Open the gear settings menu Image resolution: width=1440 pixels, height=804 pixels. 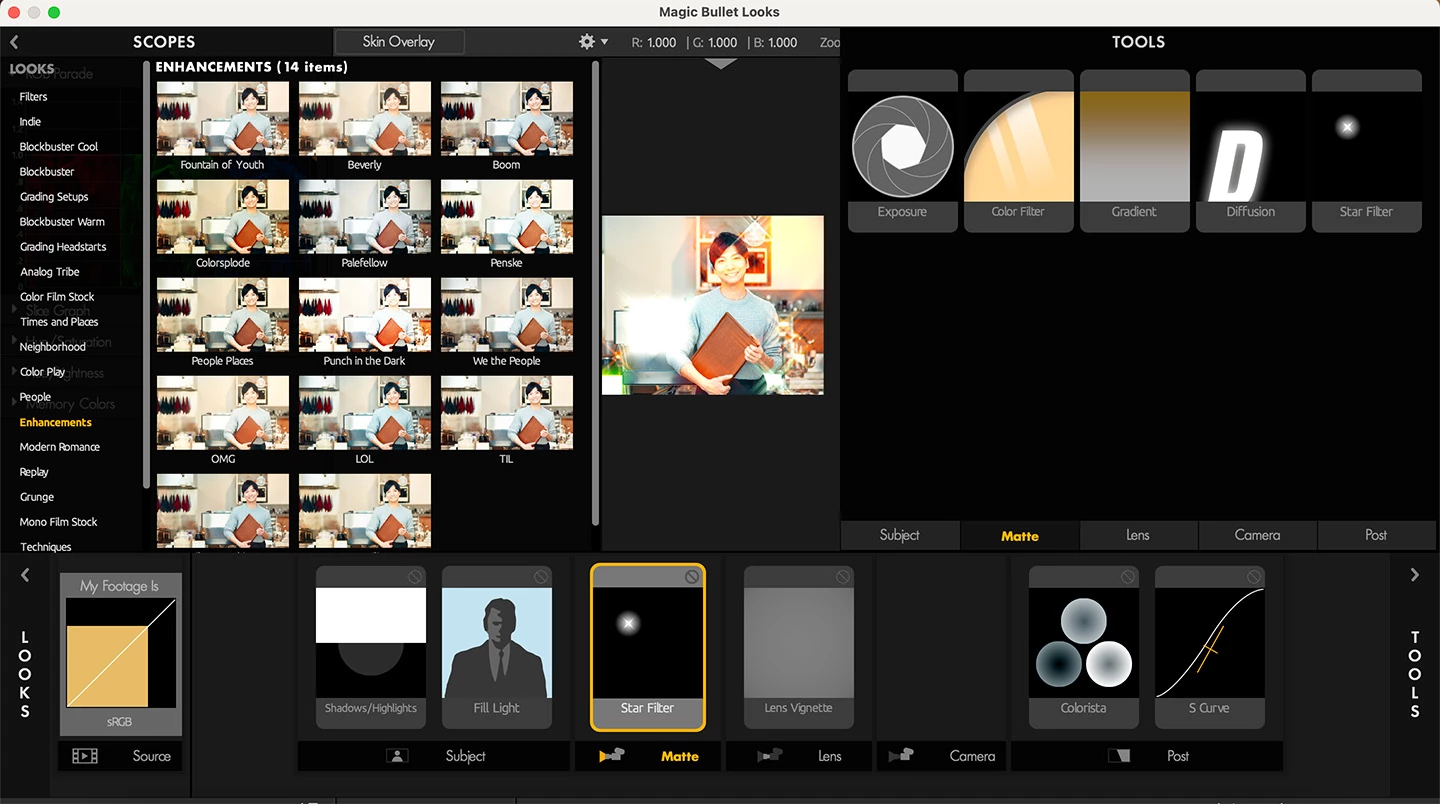592,42
